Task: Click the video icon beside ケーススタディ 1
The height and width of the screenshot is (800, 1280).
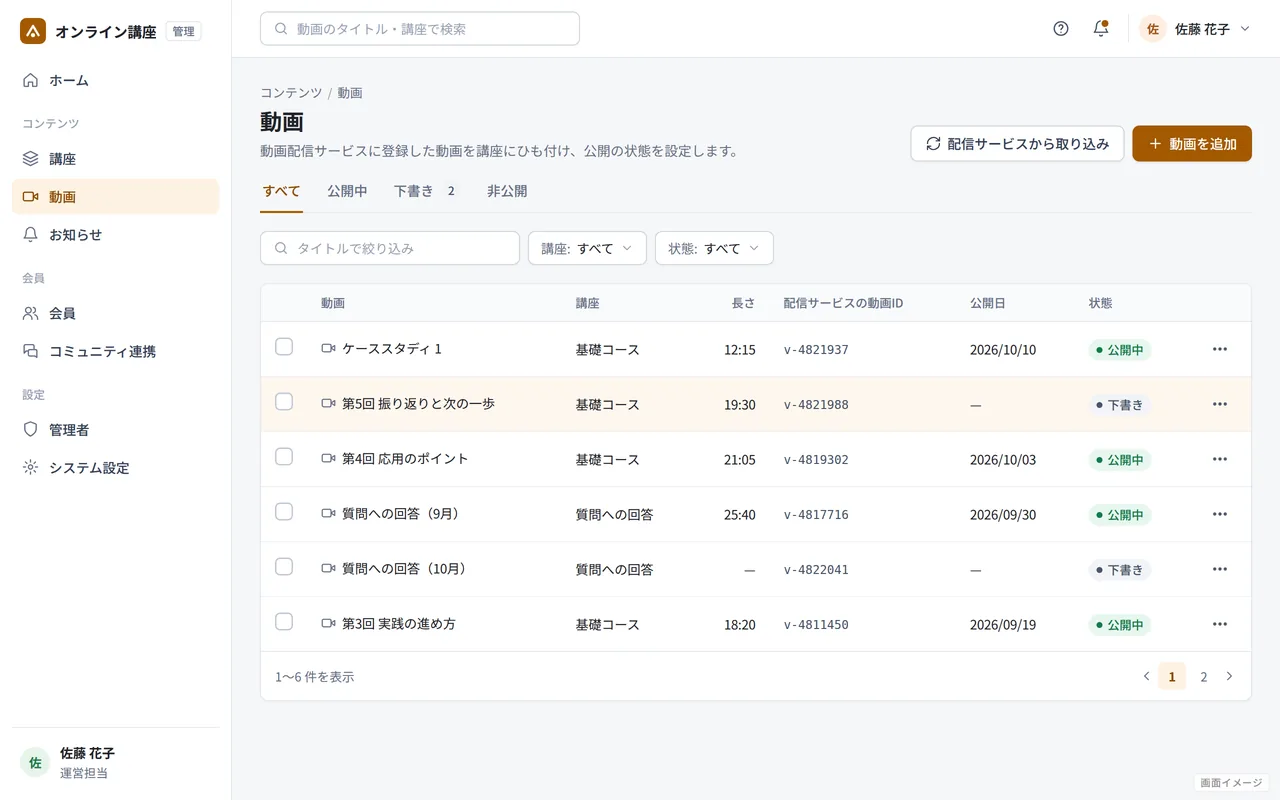Action: 328,349
